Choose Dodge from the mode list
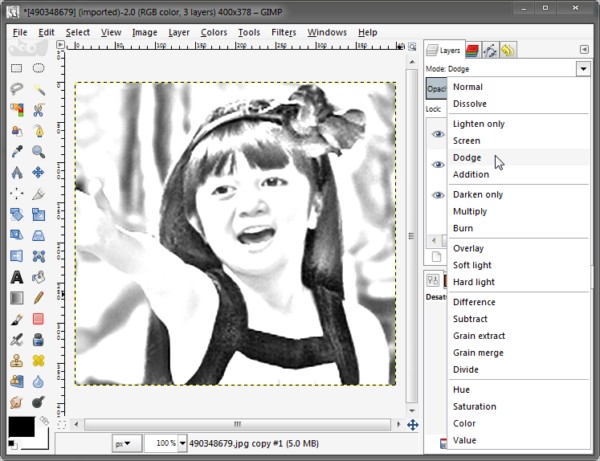This screenshot has width=600, height=461. 467,158
